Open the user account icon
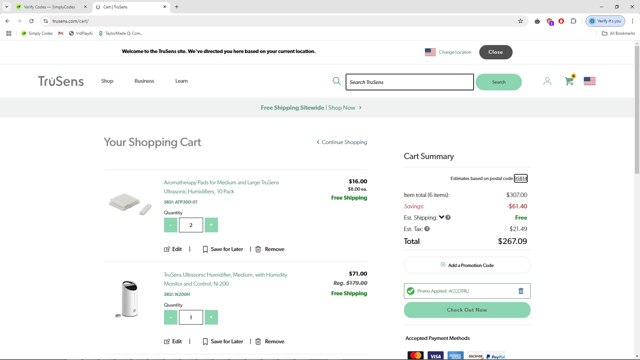Image resolution: width=640 pixels, height=360 pixels. click(x=547, y=81)
